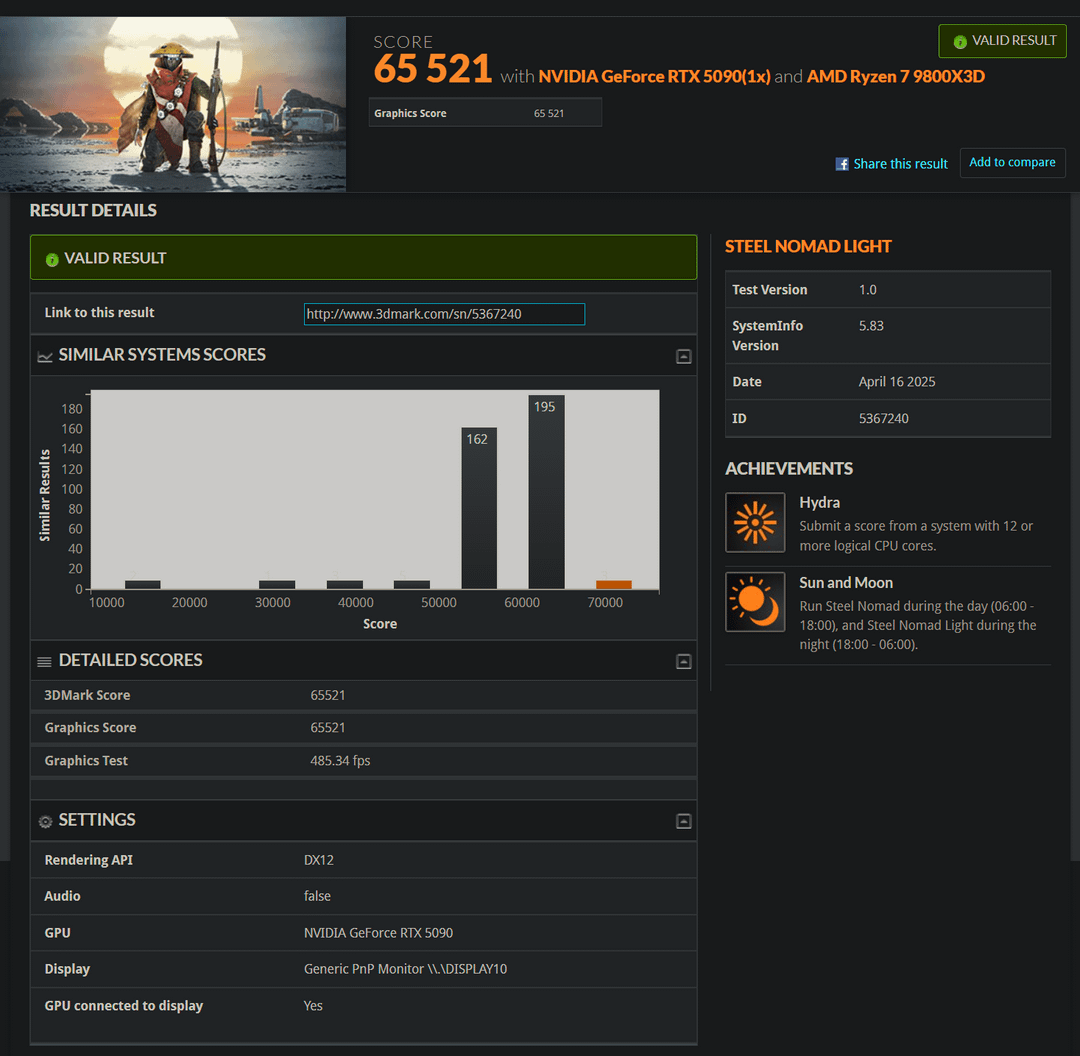Click the Display value Generic PnP Monitor
The width and height of the screenshot is (1080, 1056).
point(405,969)
